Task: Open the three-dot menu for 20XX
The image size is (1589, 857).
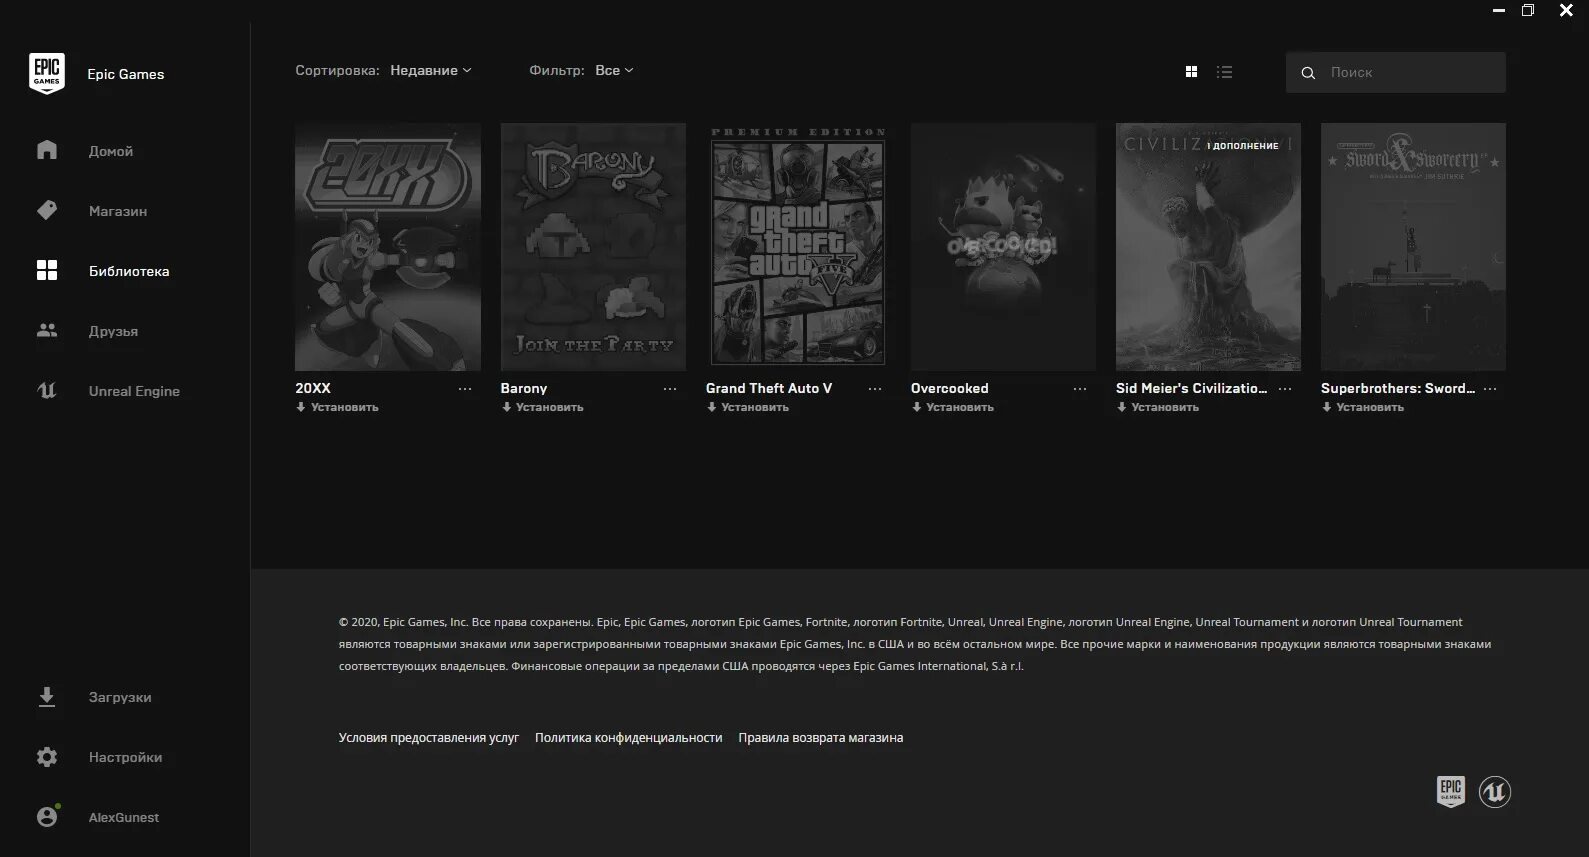Action: tap(465, 389)
